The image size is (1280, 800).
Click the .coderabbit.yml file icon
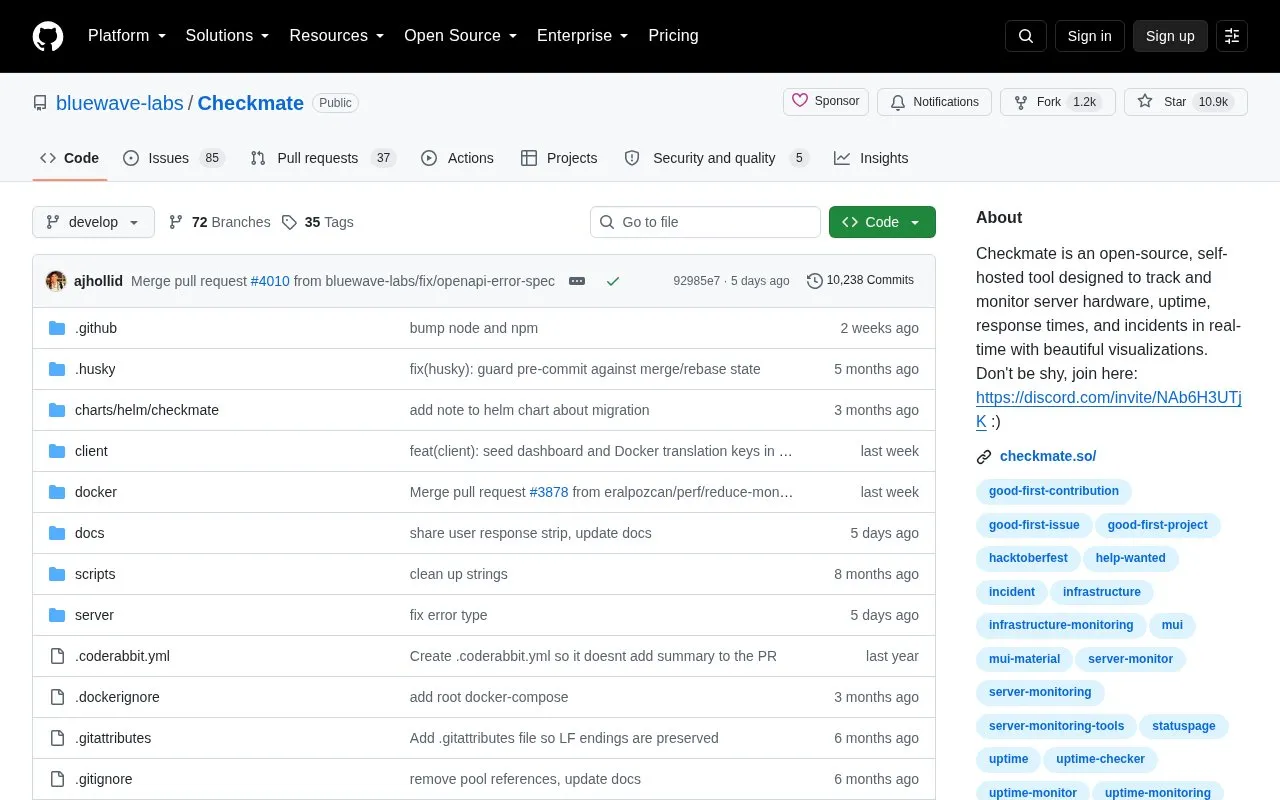pos(57,656)
